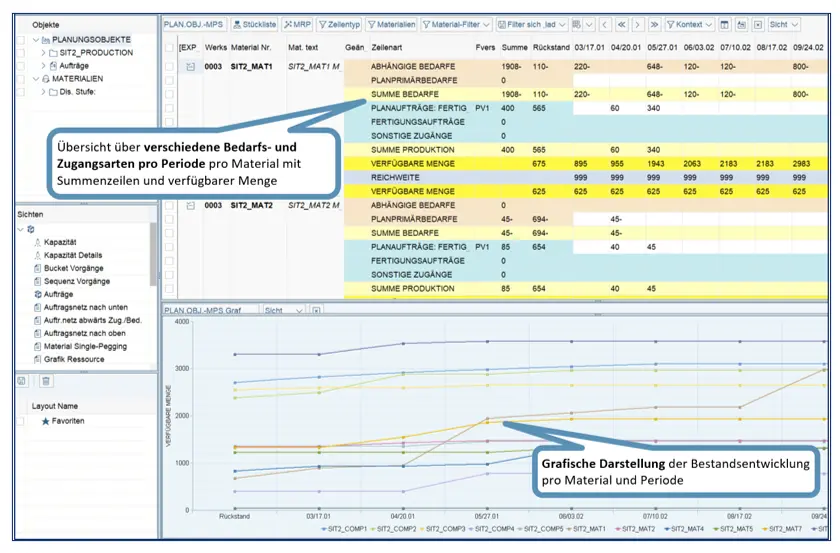Open Auftragsnetz nach unten view

tap(86, 307)
